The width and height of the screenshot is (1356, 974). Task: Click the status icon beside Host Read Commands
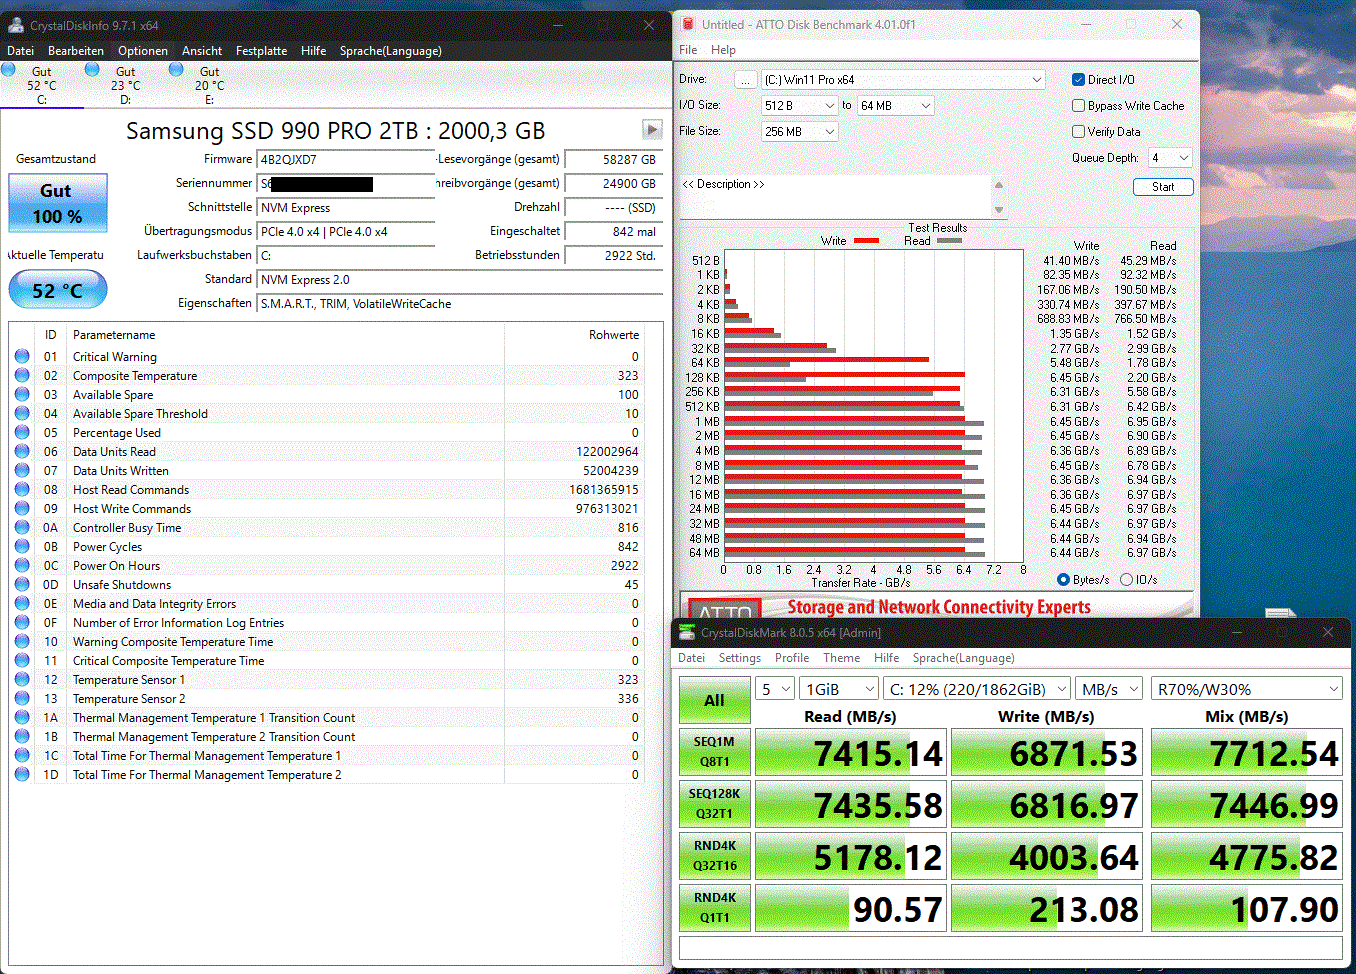point(22,489)
